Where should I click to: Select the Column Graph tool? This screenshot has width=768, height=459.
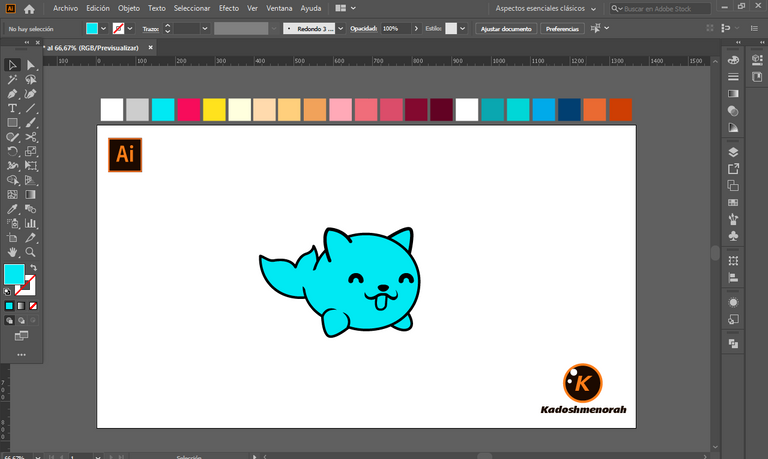click(31, 223)
